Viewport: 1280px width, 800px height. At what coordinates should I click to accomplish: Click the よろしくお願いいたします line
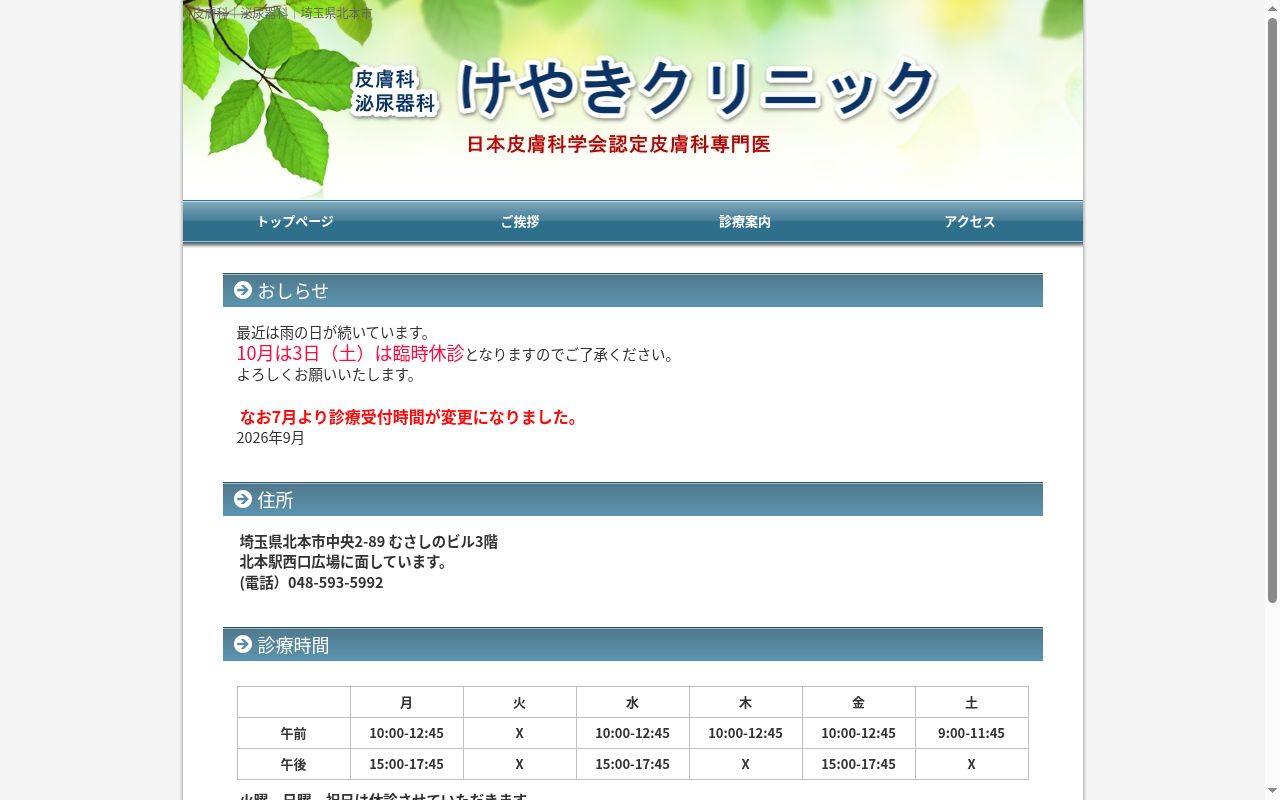point(327,375)
